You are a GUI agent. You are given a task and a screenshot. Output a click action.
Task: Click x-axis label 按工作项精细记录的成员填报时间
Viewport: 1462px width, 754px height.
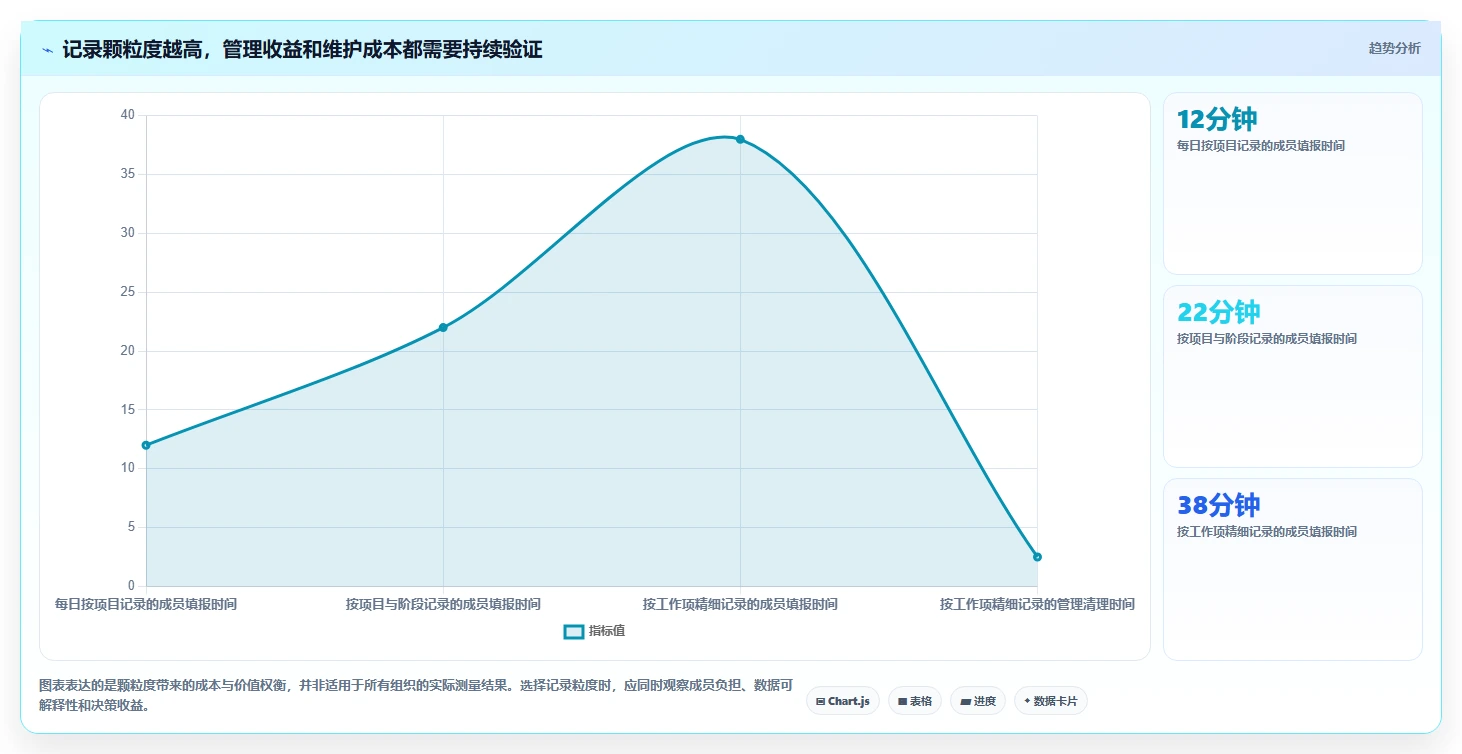[740, 604]
